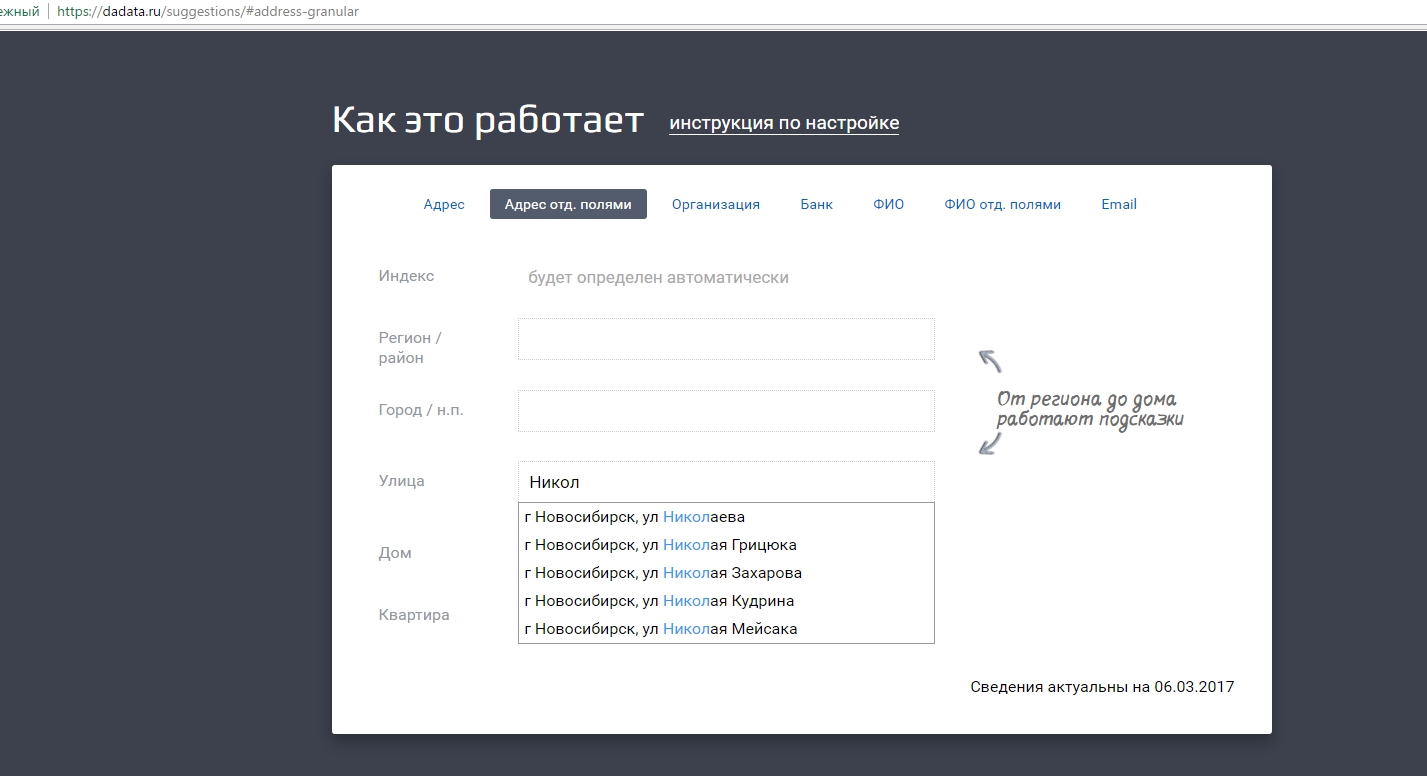Click the Индекс auto-detected placeholder text

tap(658, 278)
